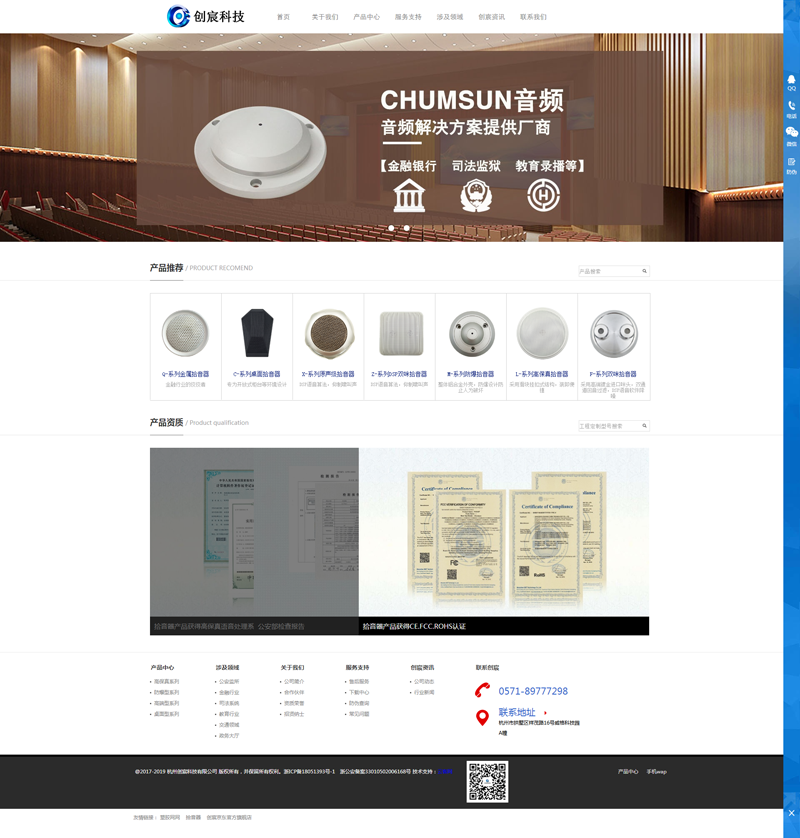The width and height of the screenshot is (800, 838).
Task: Click the 拾音器产品获得CE.FCC.ROHS认证 caption
Action: pos(414,626)
